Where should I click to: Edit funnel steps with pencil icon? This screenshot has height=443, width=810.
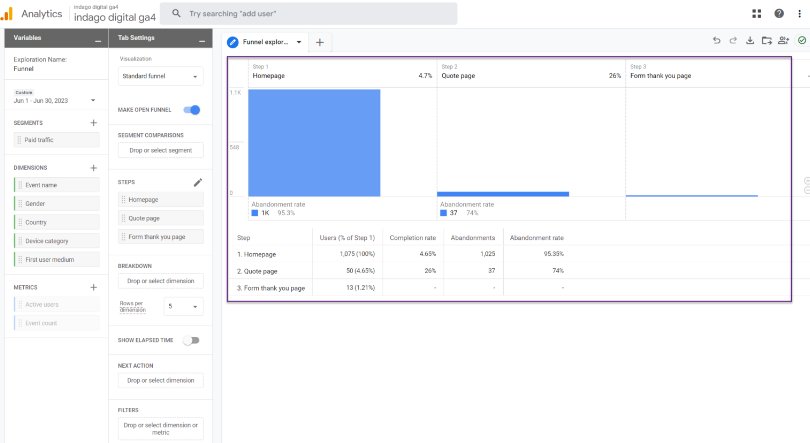click(198, 183)
